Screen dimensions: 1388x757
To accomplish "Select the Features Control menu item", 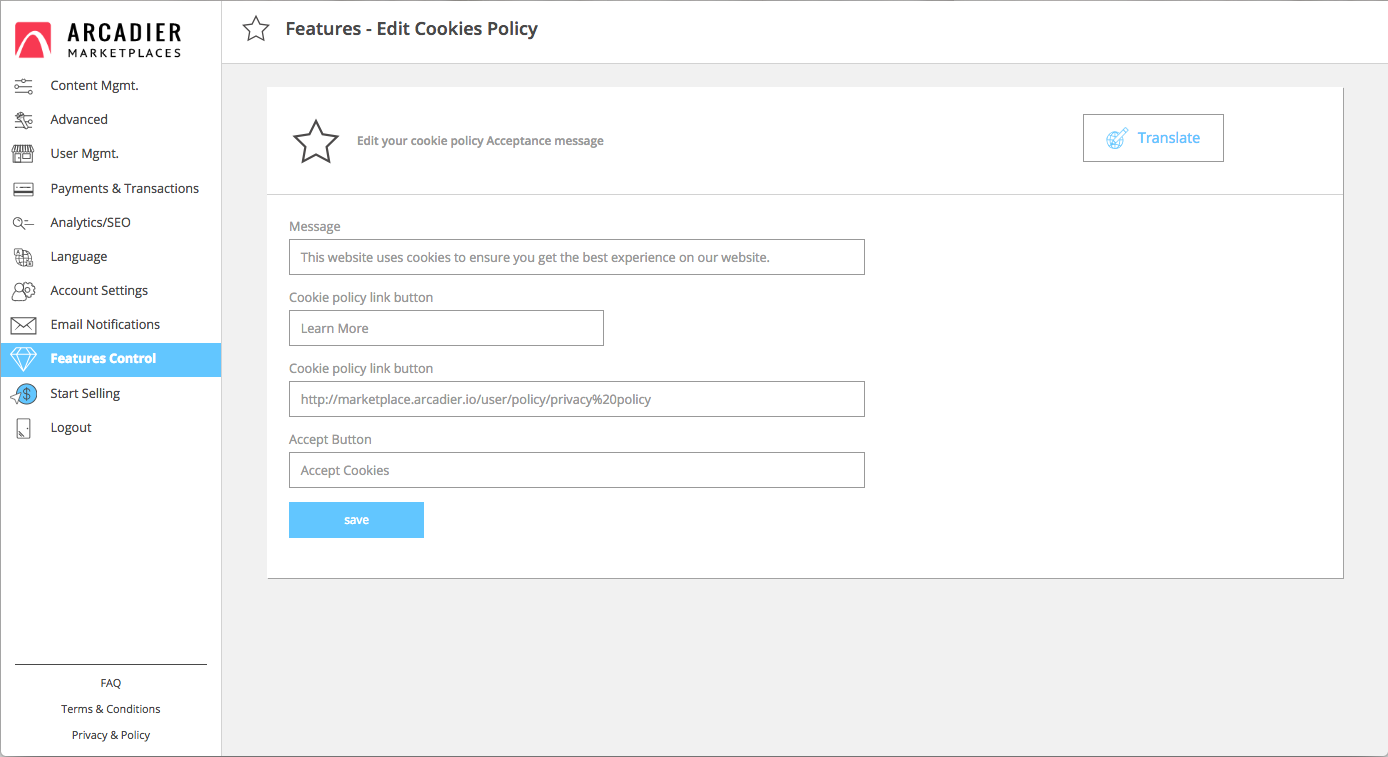I will (110, 360).
